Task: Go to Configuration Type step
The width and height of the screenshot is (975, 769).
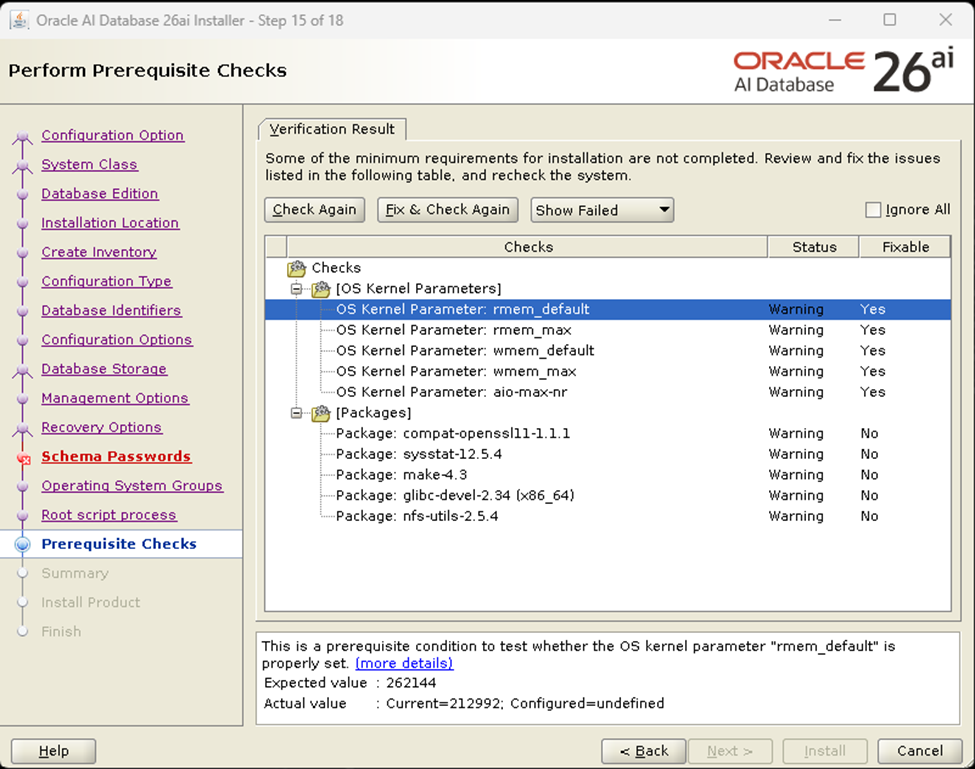Action: click(x=106, y=281)
